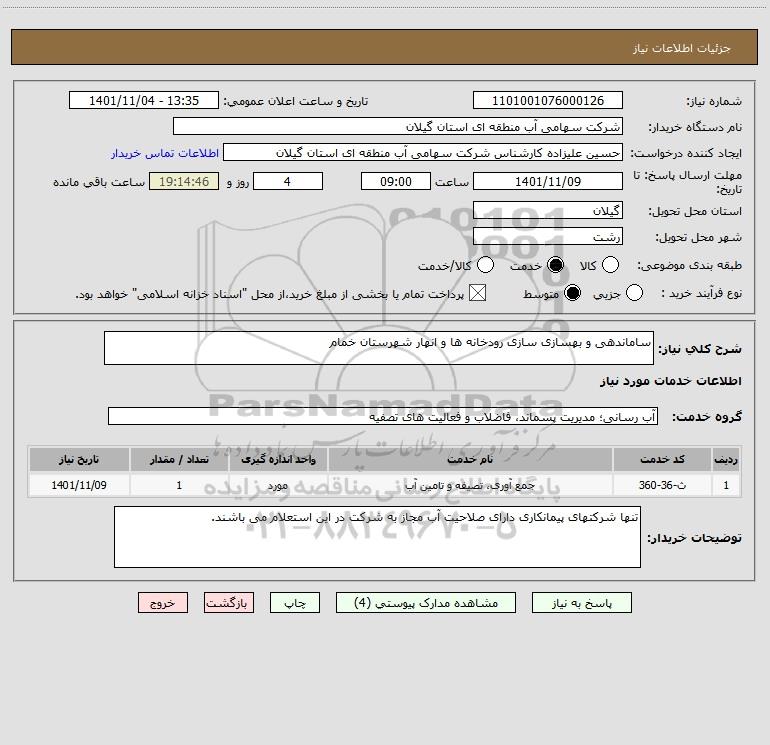Click the جزئیات اطلاعات نیاز page header

click(x=681, y=48)
